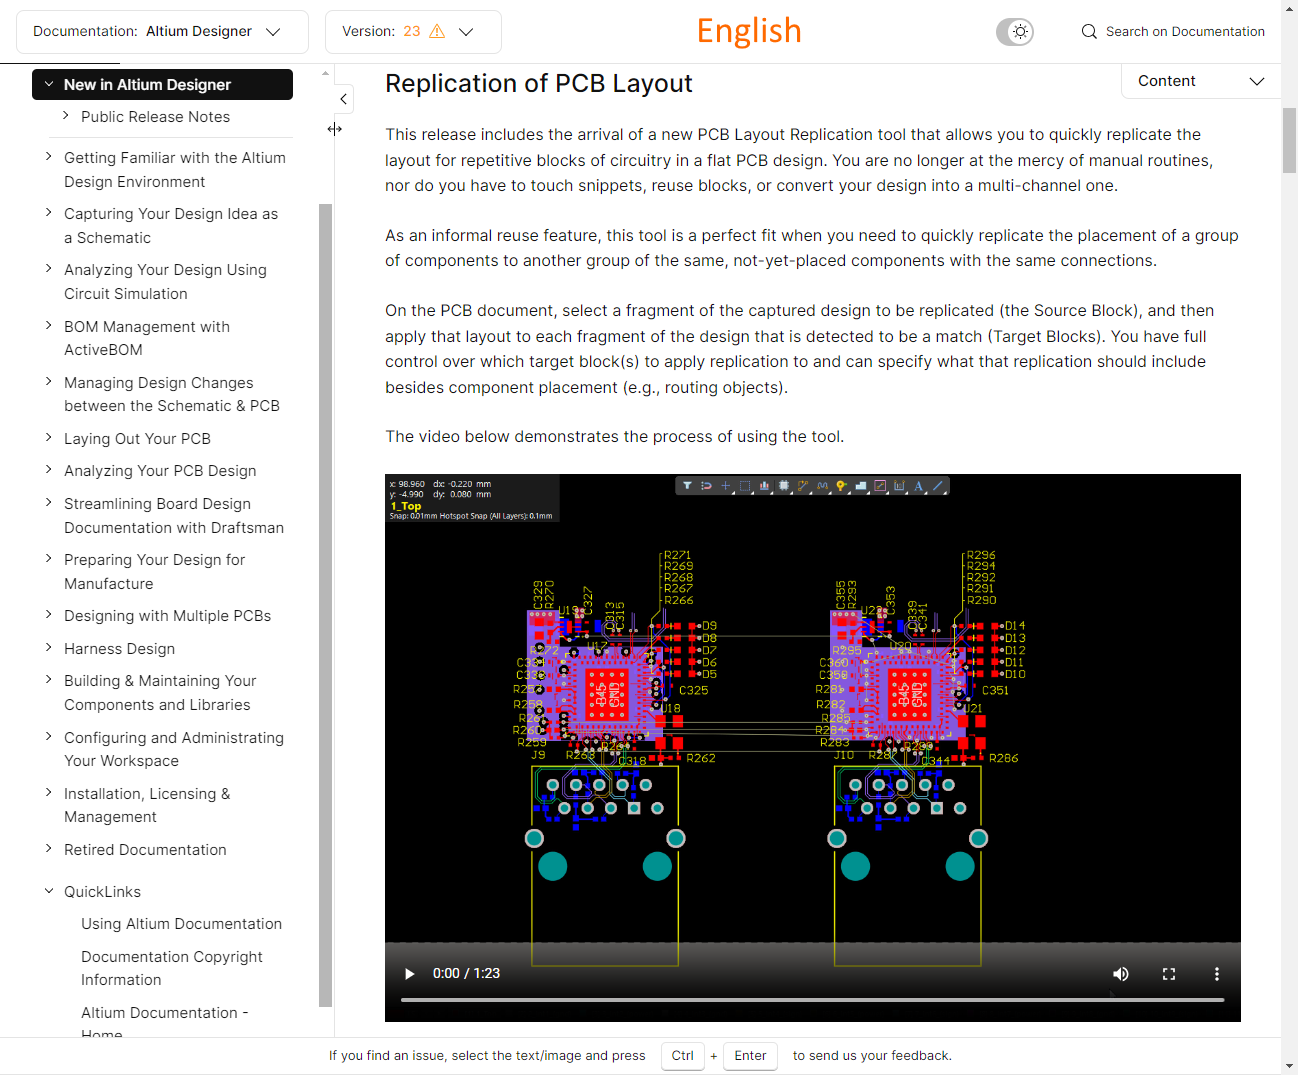Open Public Release Notes page
Screen dimensions: 1298x1075
(155, 117)
